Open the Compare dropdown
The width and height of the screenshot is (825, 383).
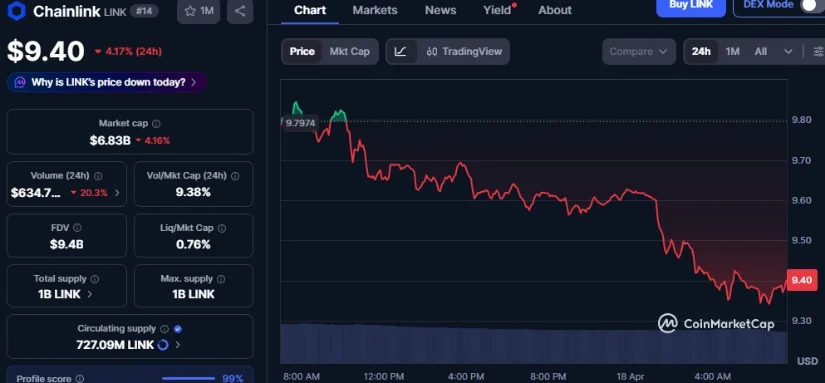pos(639,52)
